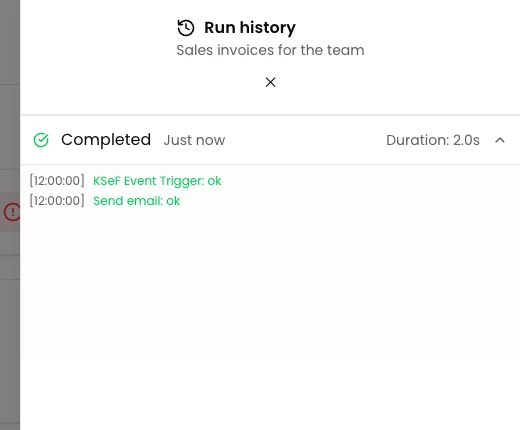This screenshot has width=520, height=430.
Task: Click the "Just now" timestamp label
Action: [194, 140]
